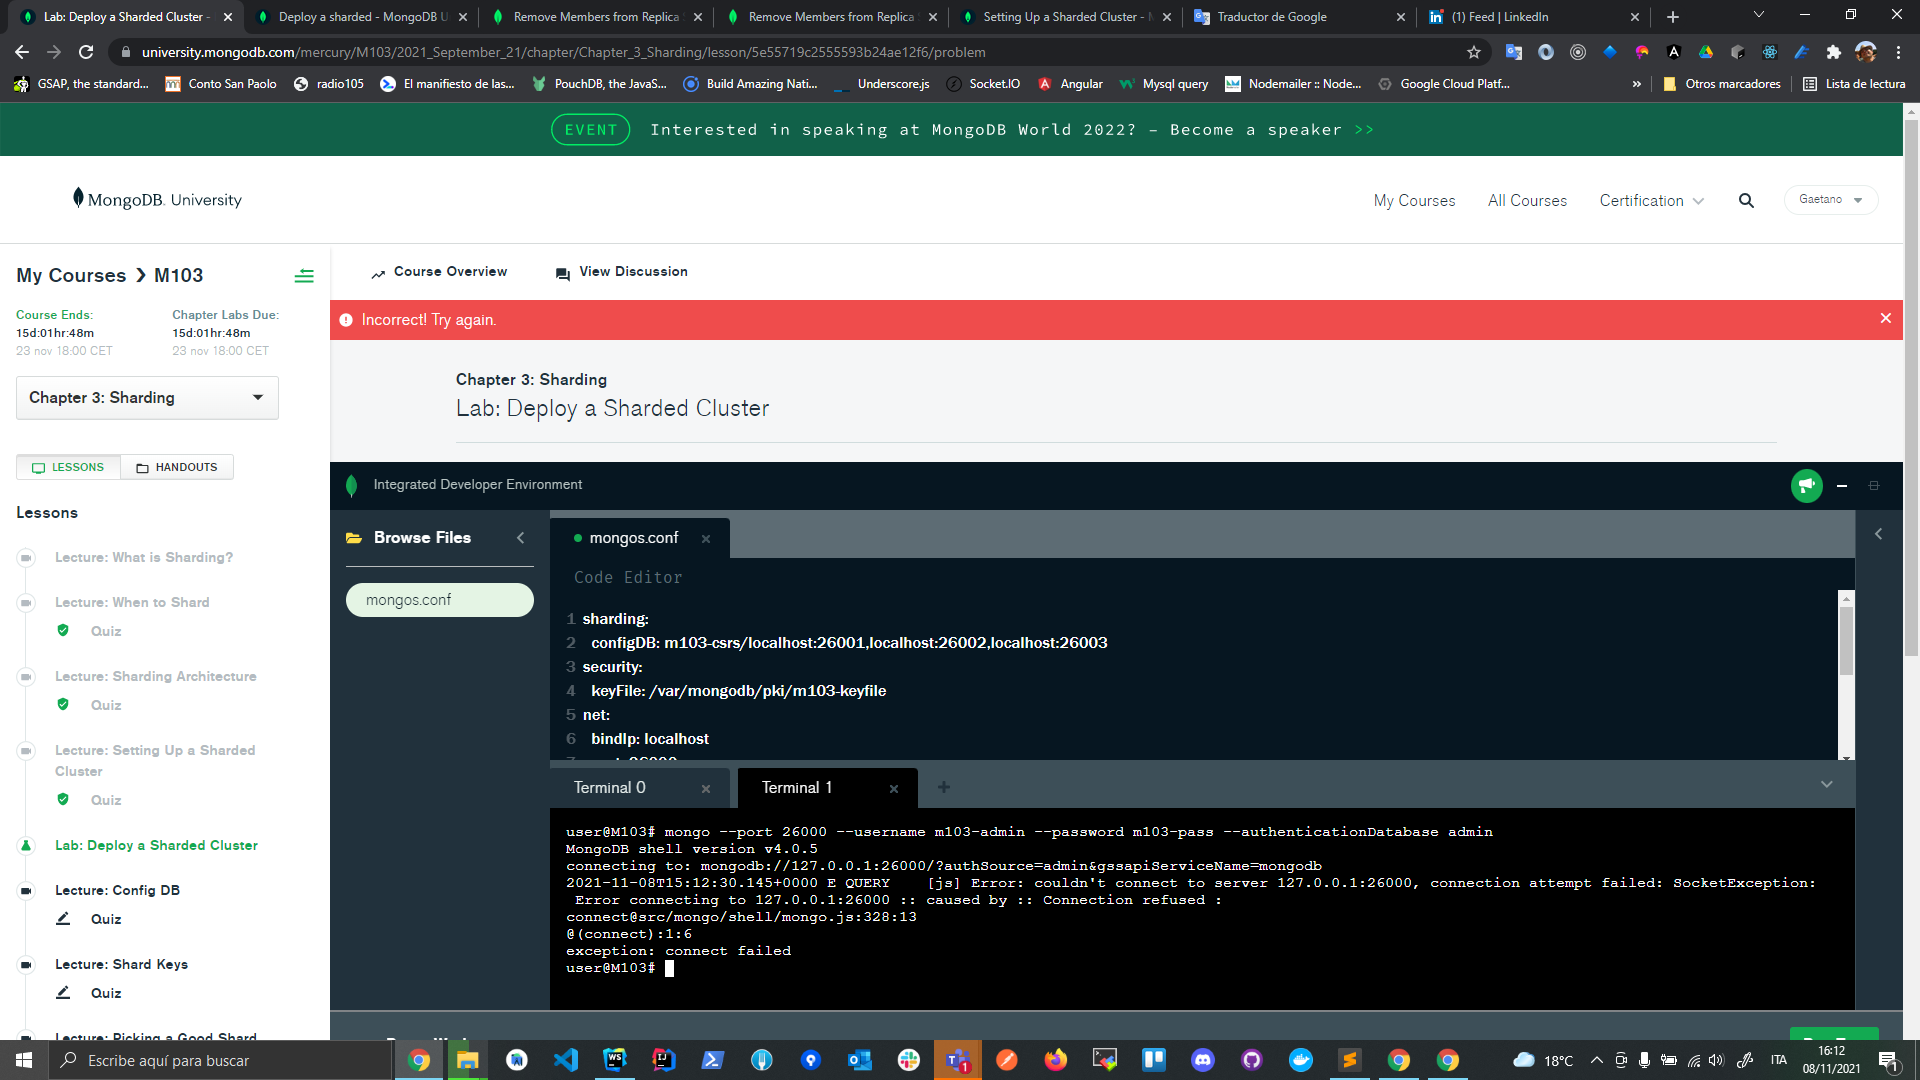Reload the browser page

click(86, 52)
